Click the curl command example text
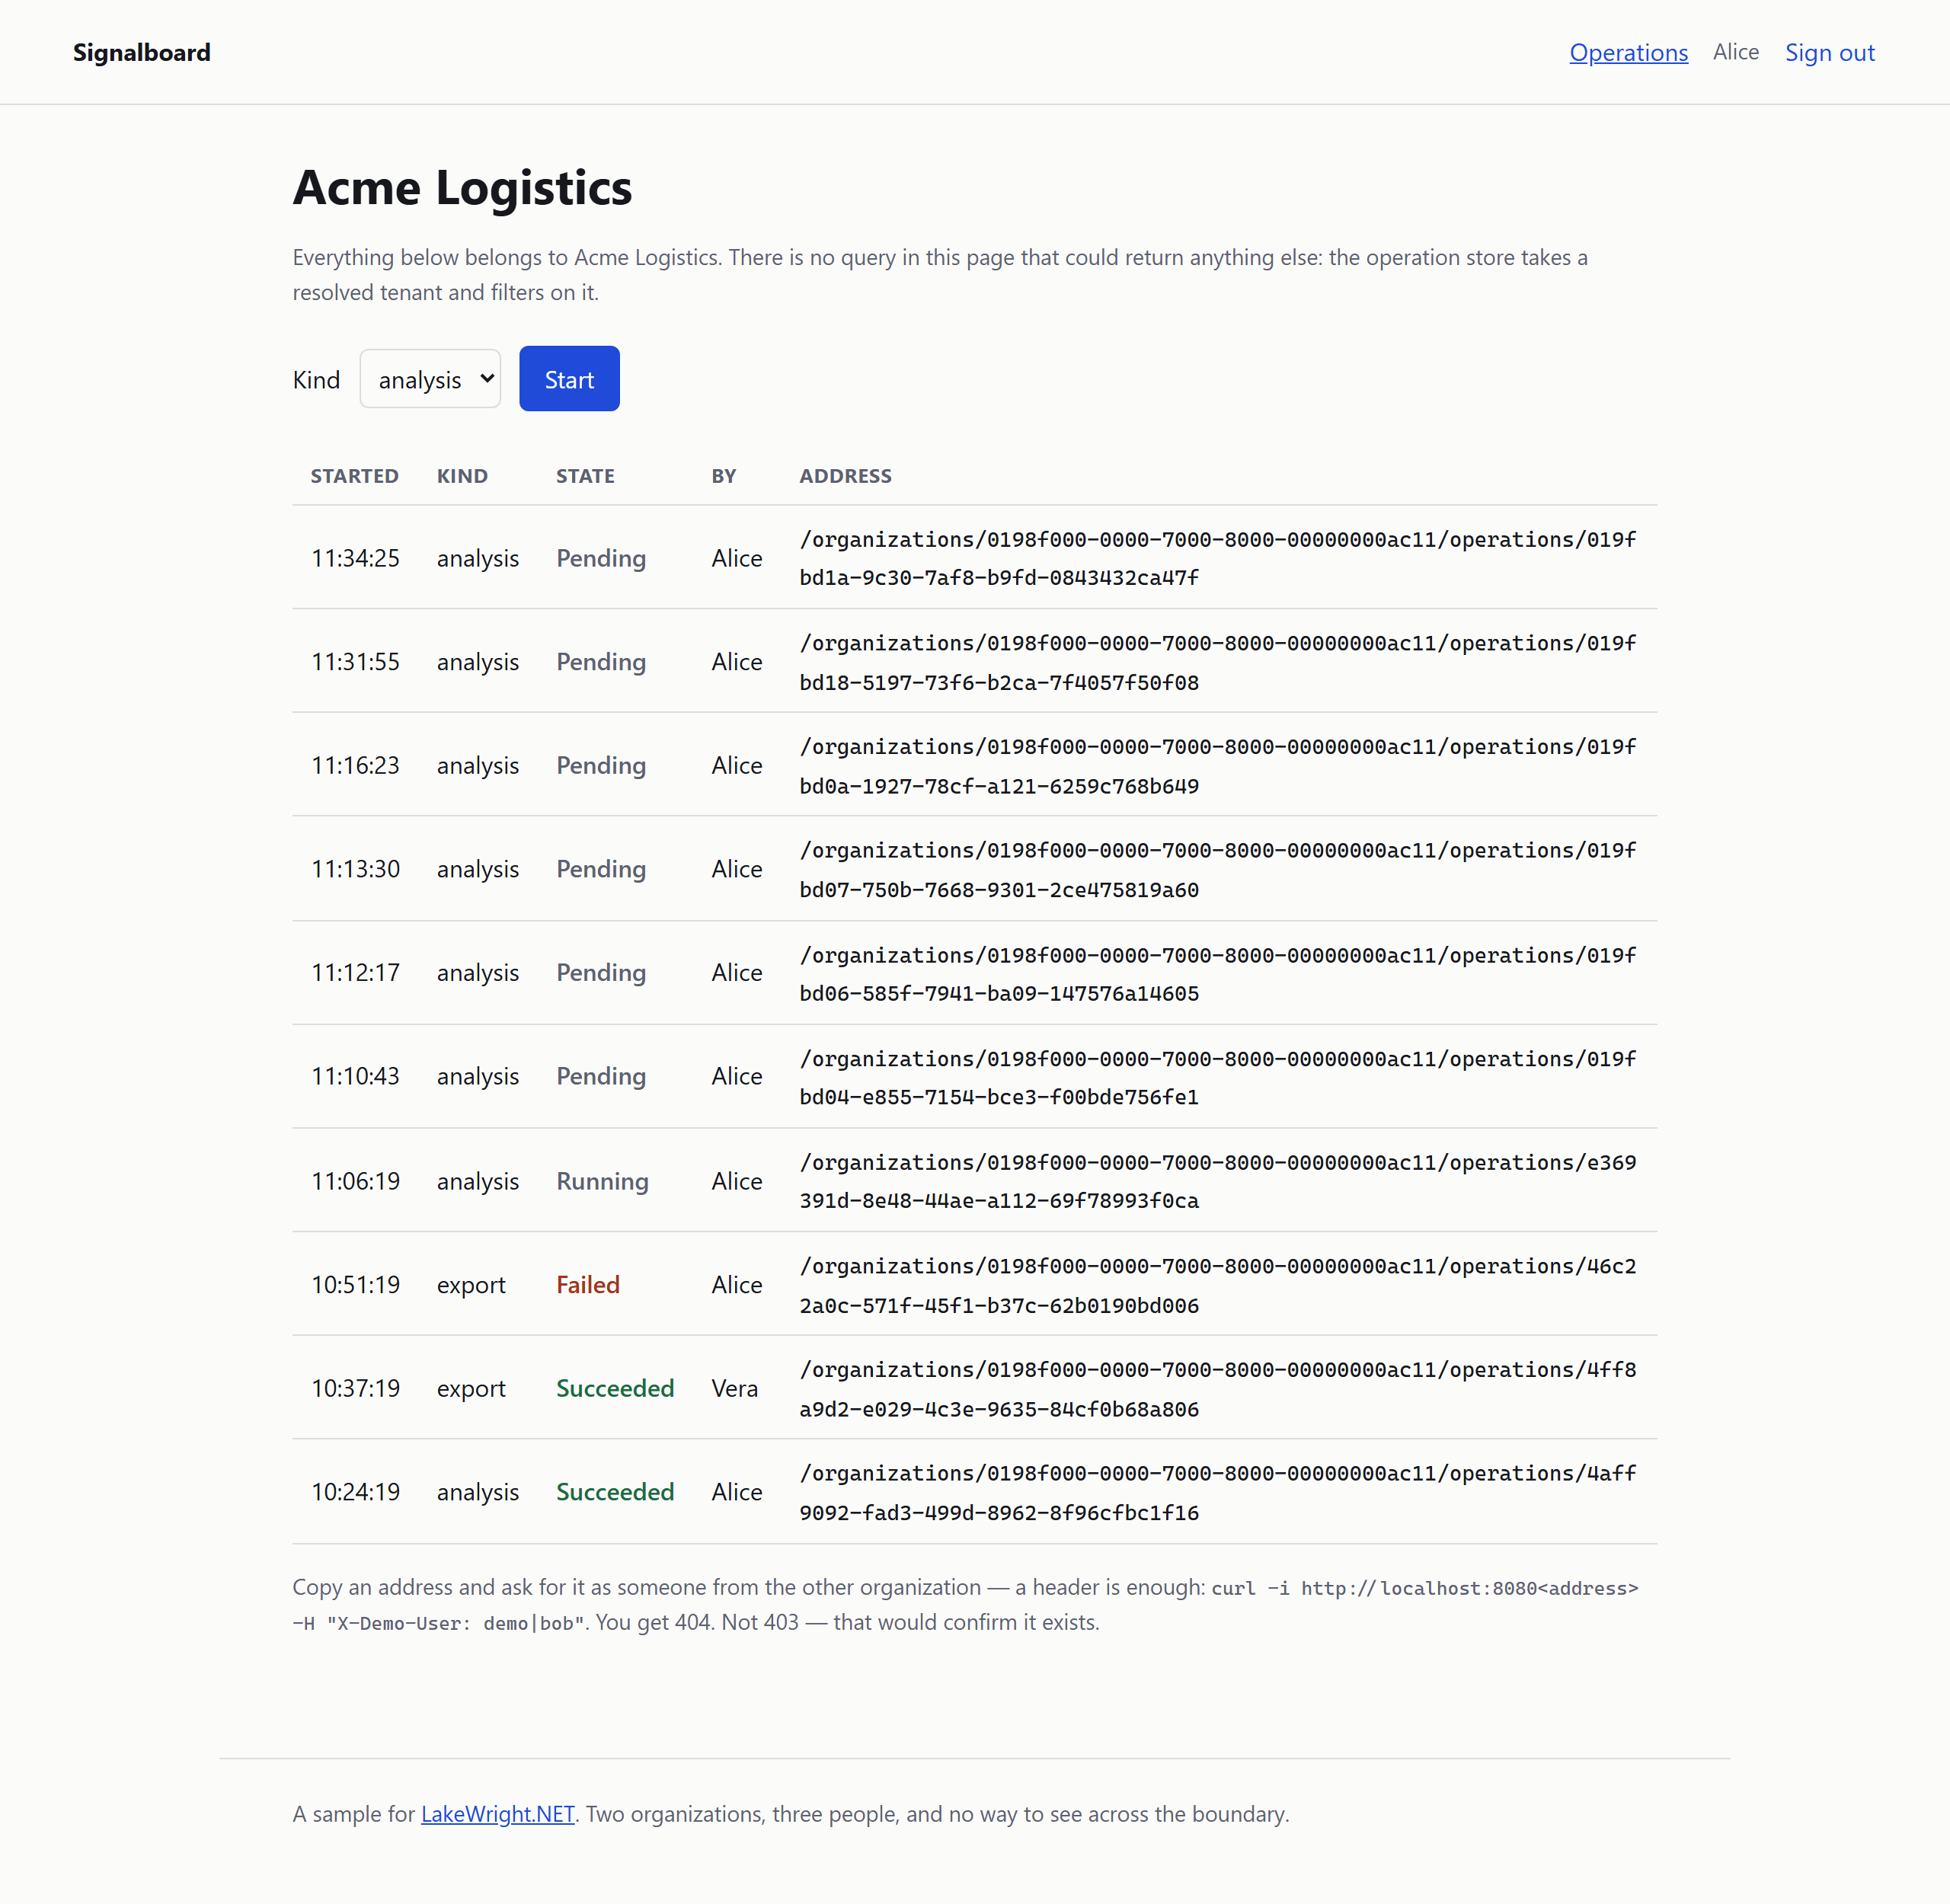Image resolution: width=1950 pixels, height=1904 pixels. (x=965, y=1605)
